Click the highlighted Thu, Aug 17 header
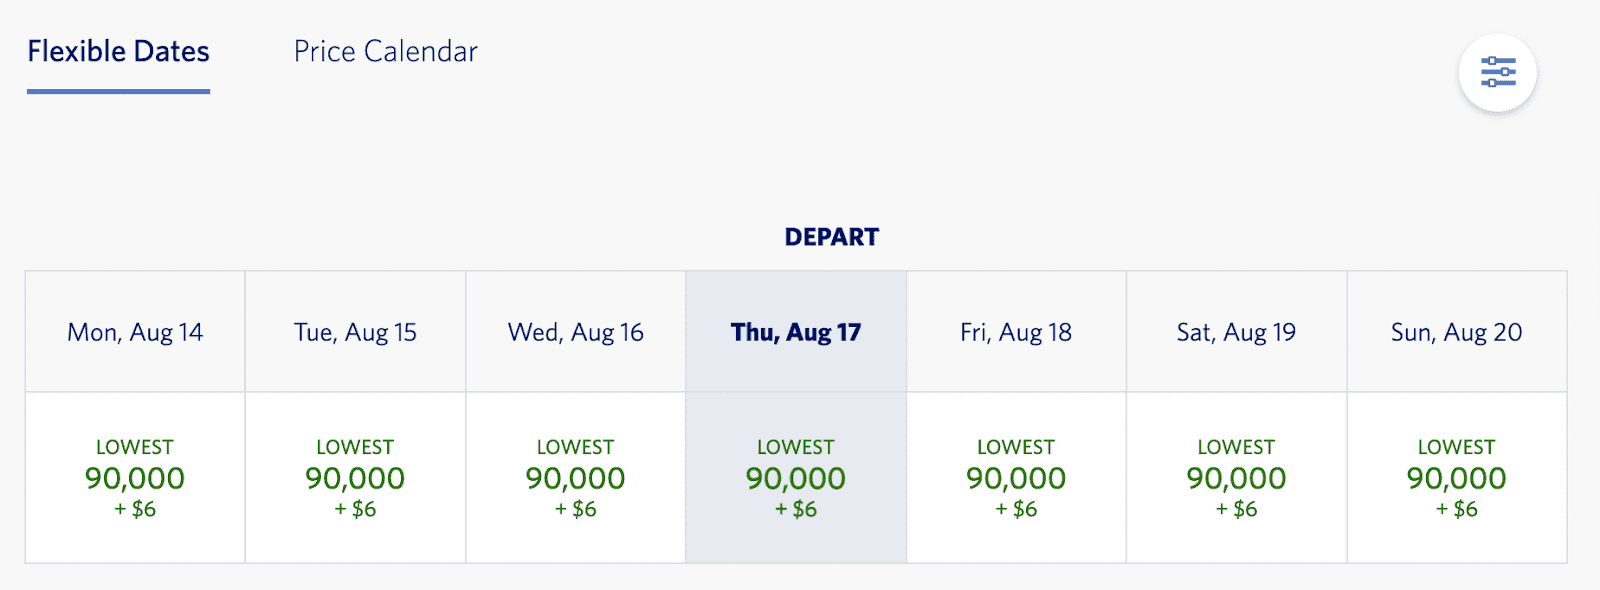The image size is (1600, 590). (796, 332)
